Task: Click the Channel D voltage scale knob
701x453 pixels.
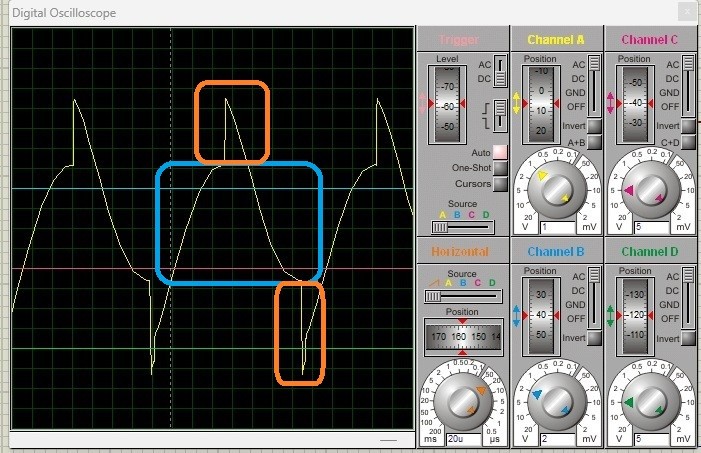Action: [650, 402]
